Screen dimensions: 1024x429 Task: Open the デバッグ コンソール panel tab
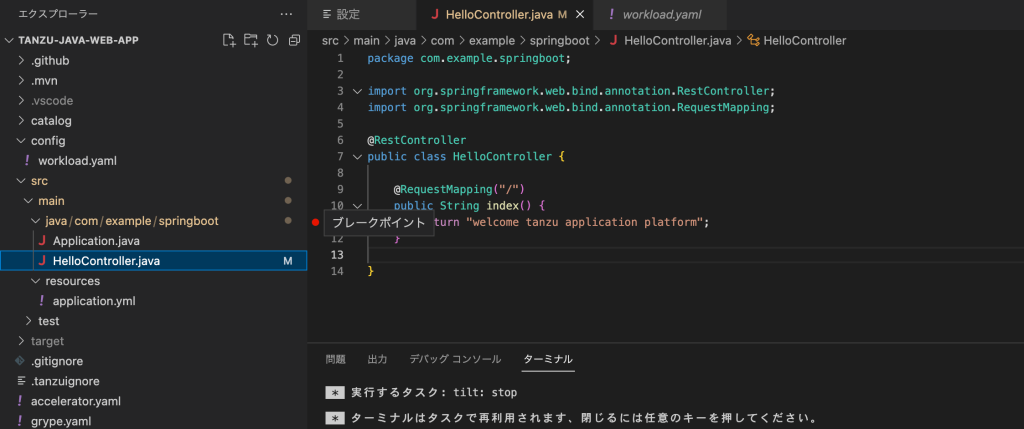point(455,359)
